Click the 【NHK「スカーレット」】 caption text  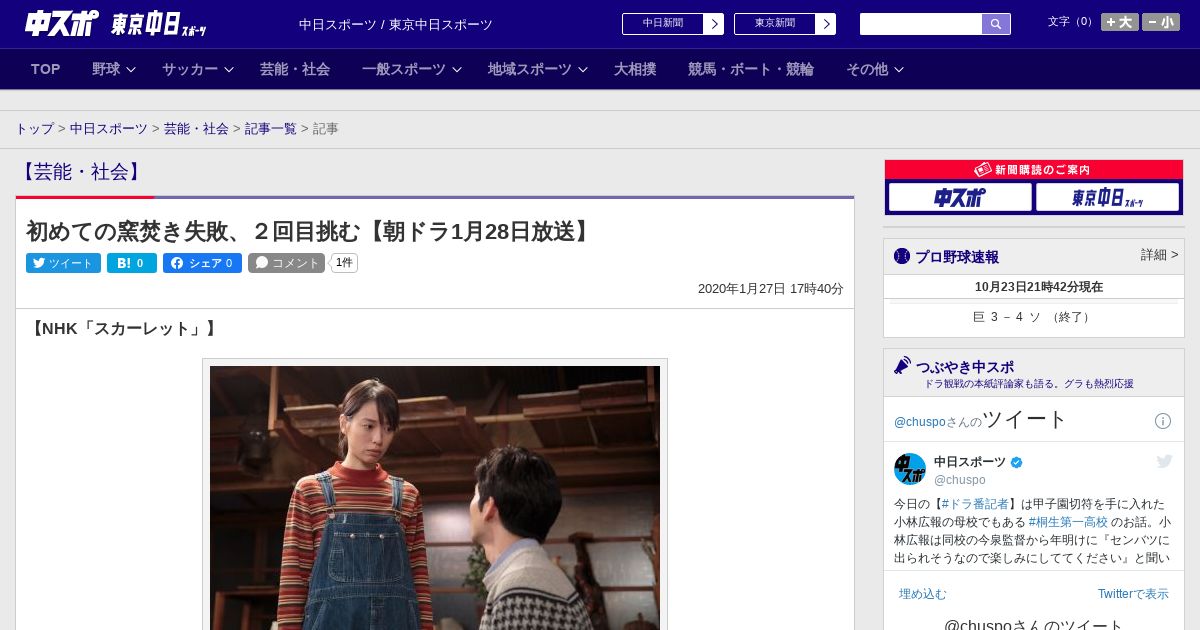tap(123, 329)
